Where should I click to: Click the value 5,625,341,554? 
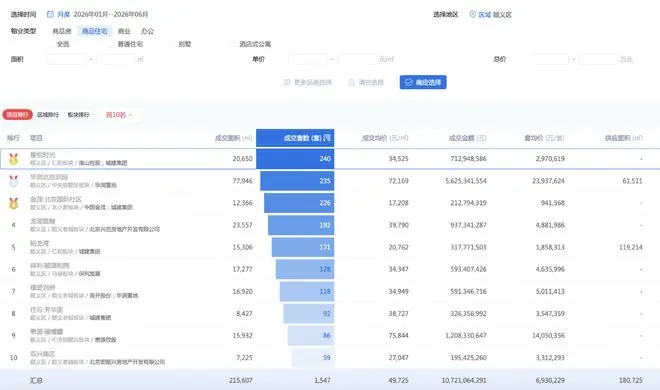coord(466,181)
